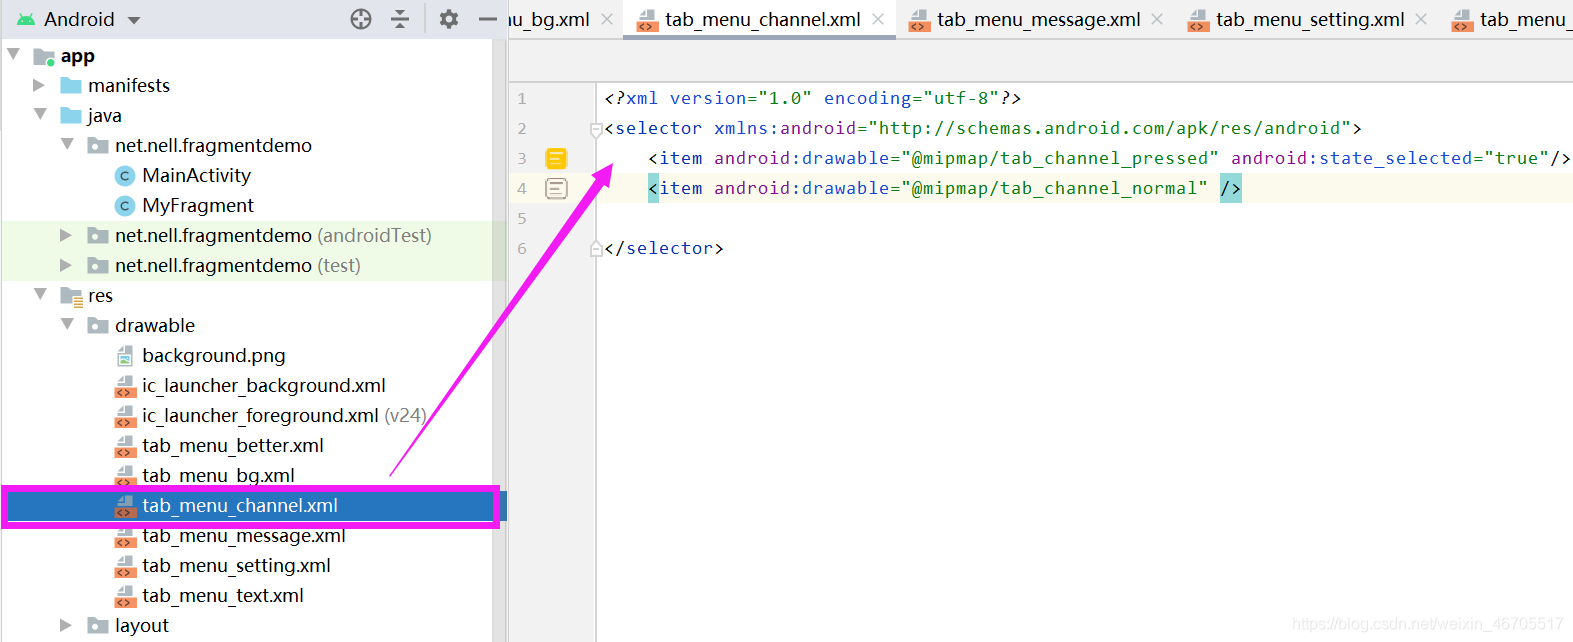Open tab_menu_better.xml in tree
The width and height of the screenshot is (1573, 642).
(233, 445)
